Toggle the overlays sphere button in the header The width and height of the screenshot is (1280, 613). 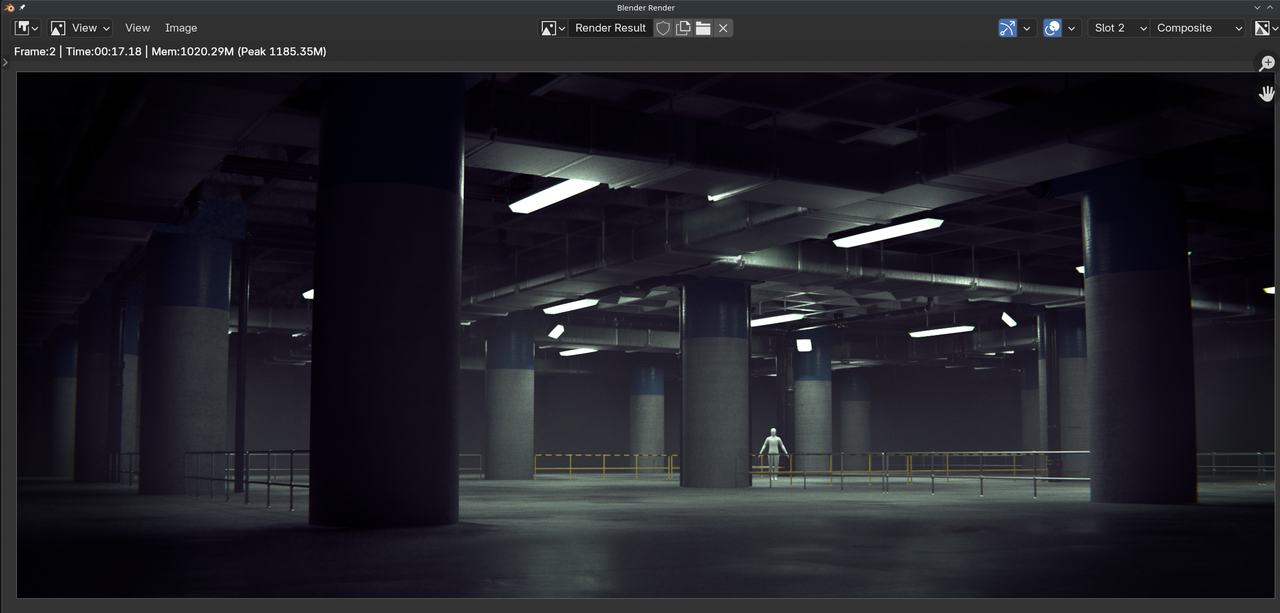point(1052,27)
